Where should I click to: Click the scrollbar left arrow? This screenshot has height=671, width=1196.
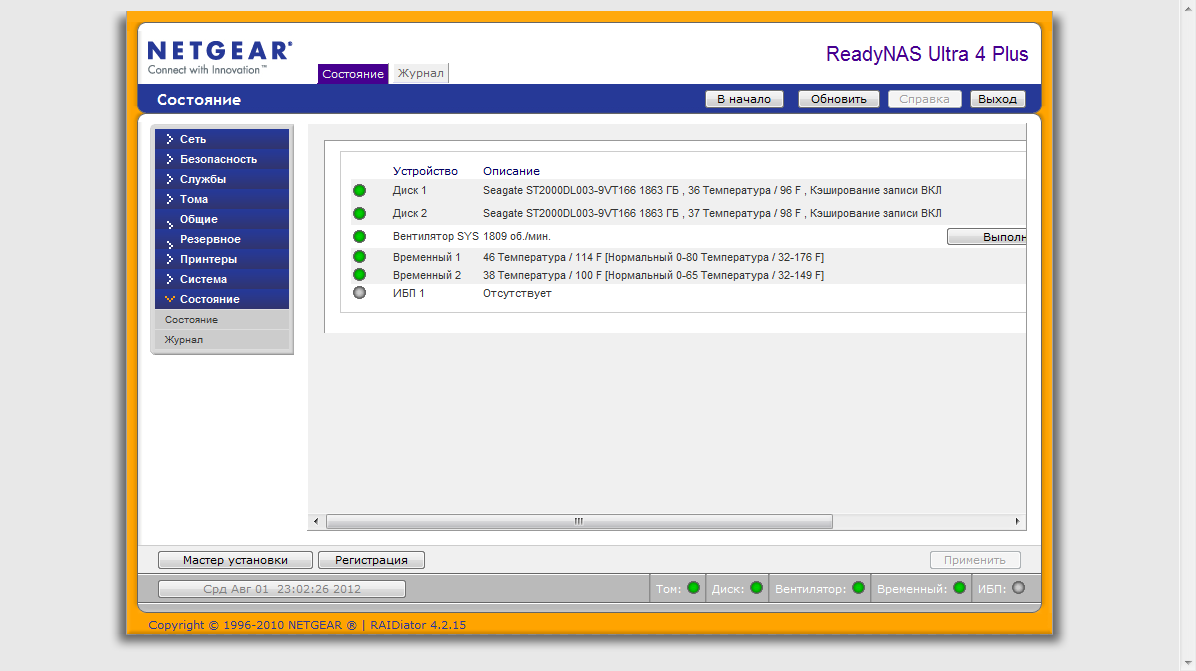click(316, 522)
